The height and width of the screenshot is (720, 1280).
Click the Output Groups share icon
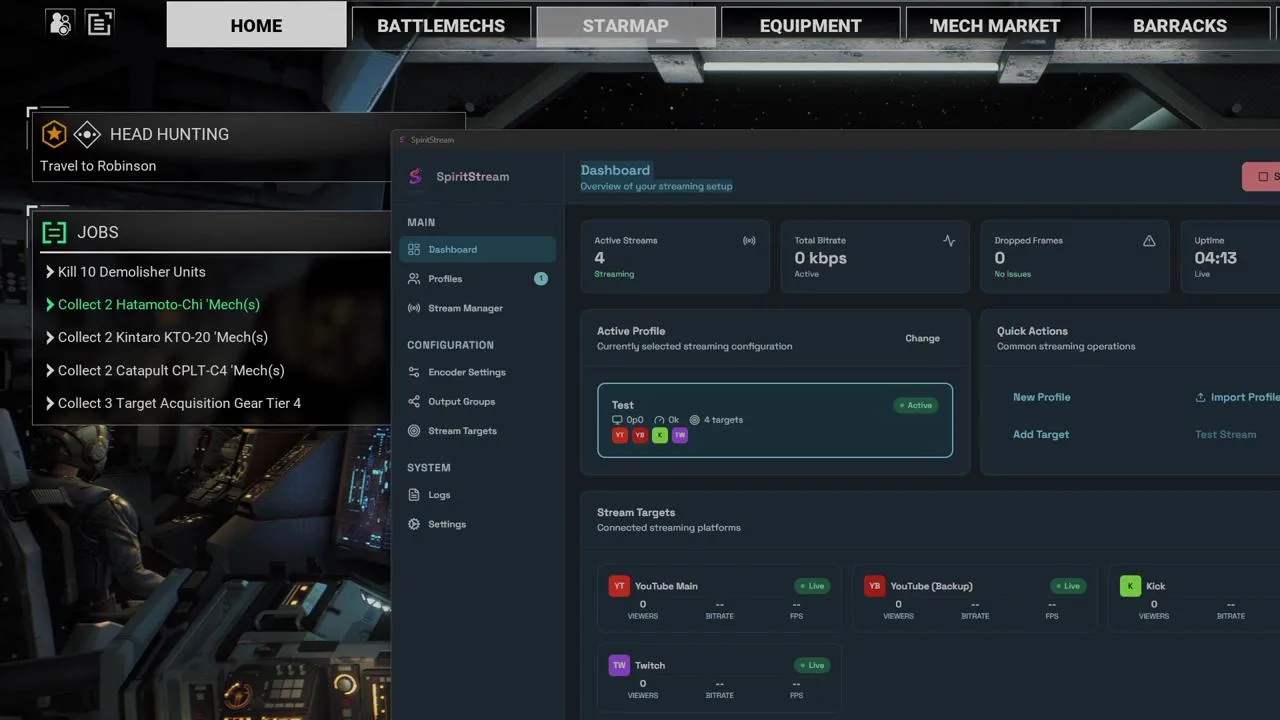414,402
